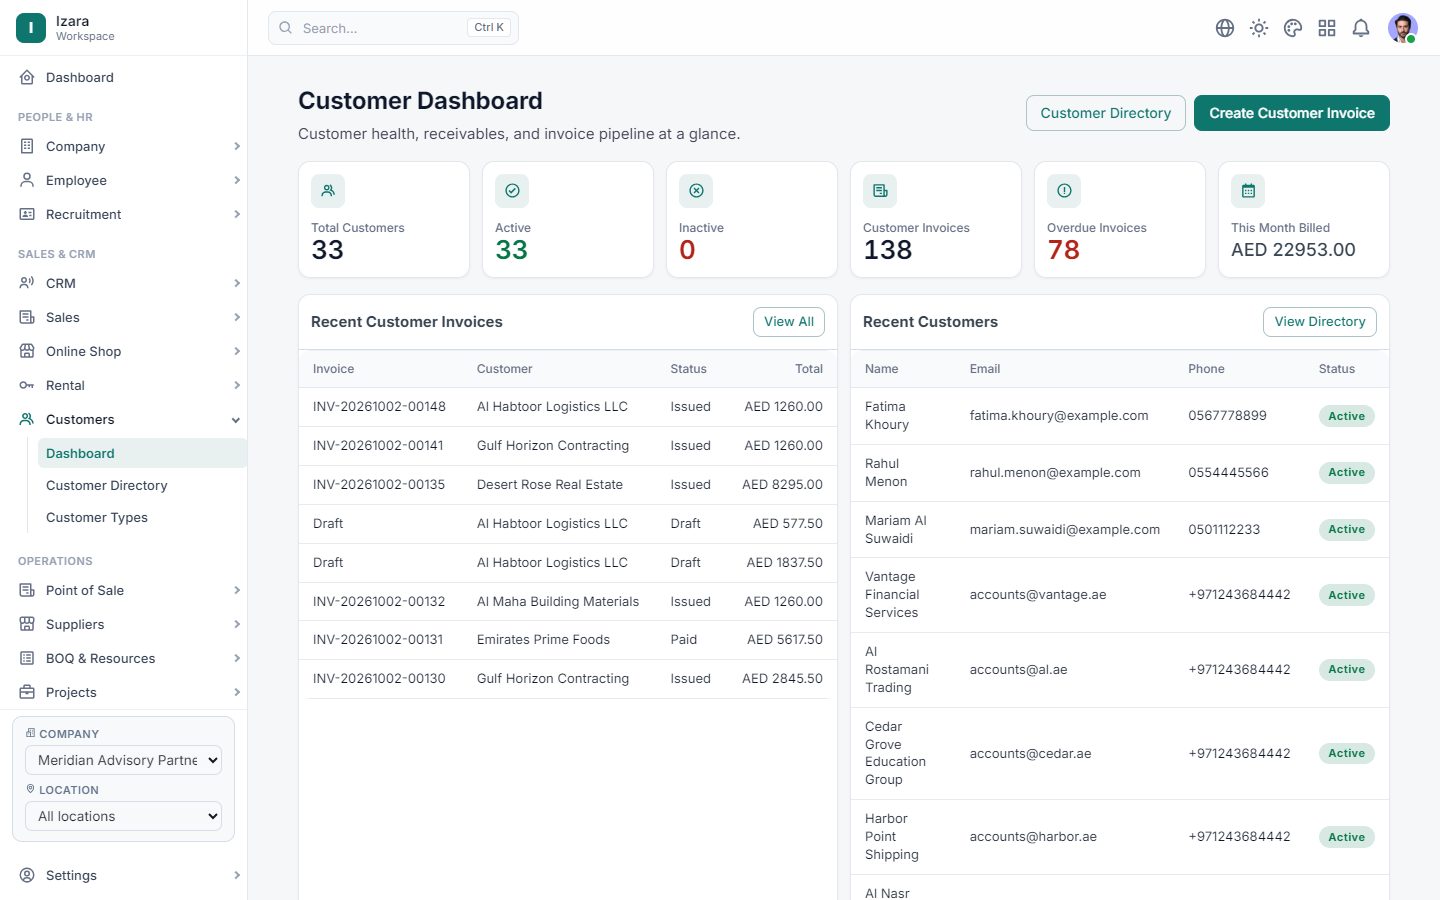Open the Company dropdown showing Meridian Advisory
The width and height of the screenshot is (1440, 900).
pos(123,760)
